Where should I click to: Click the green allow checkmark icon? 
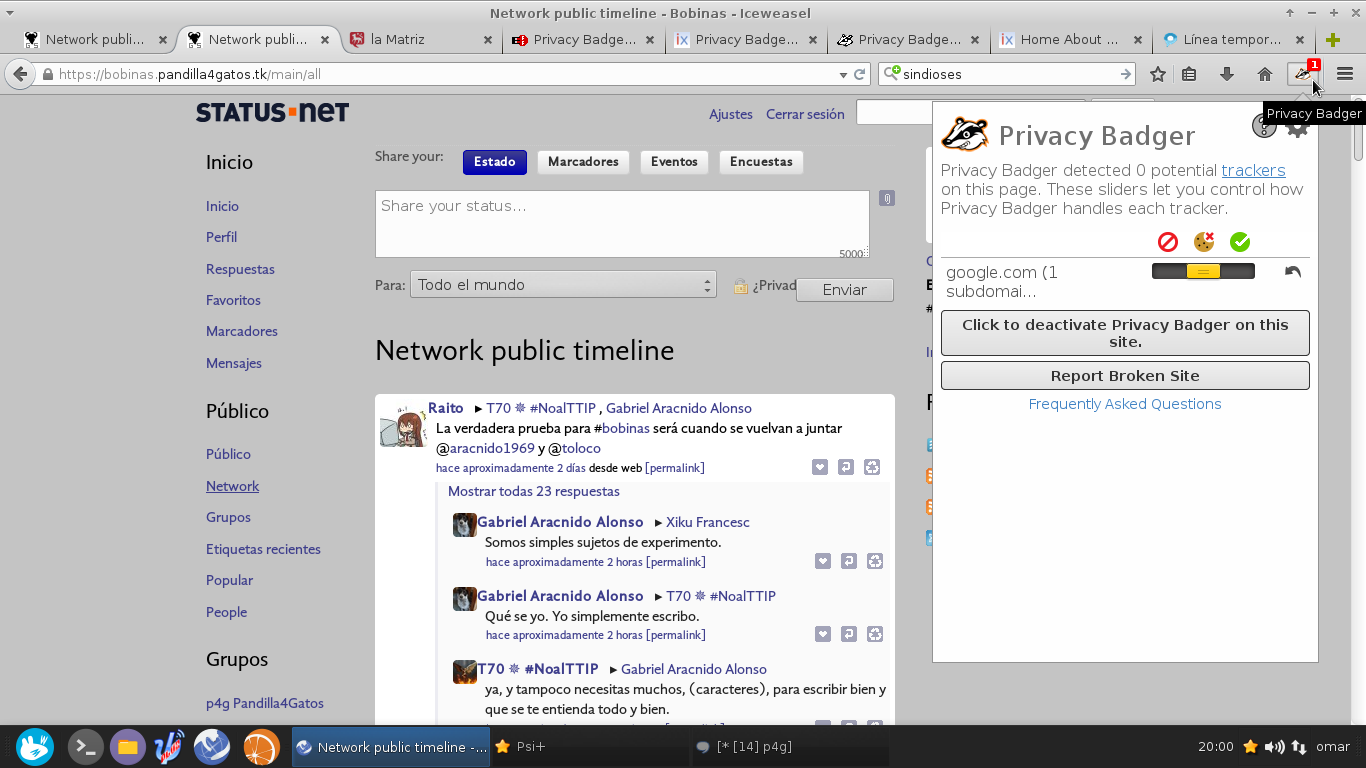coord(1240,242)
